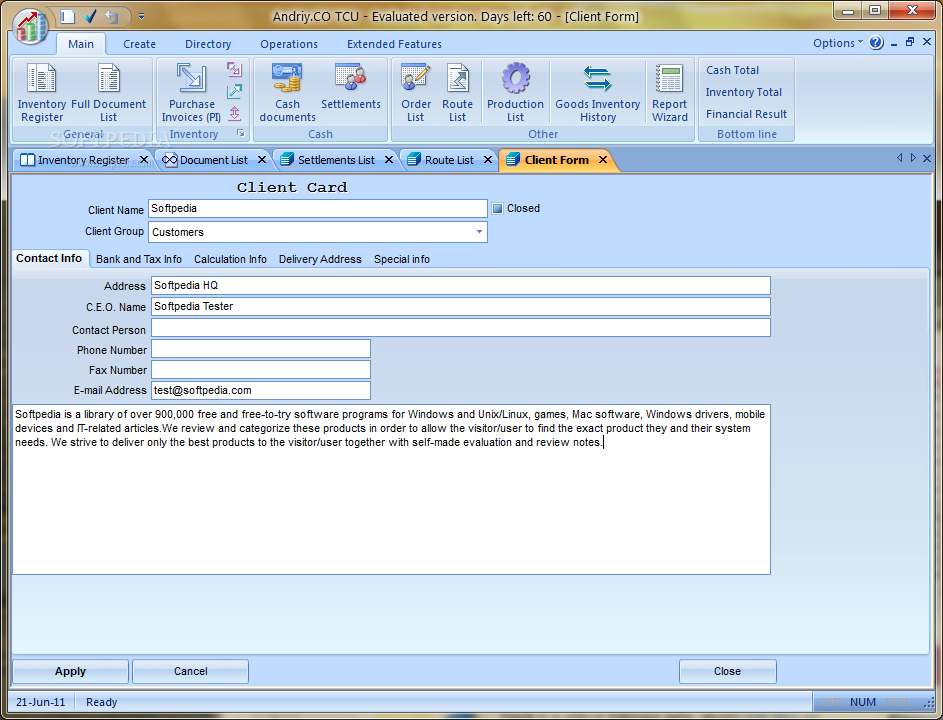This screenshot has width=943, height=720.
Task: Click the Phone Number input field
Action: click(261, 349)
